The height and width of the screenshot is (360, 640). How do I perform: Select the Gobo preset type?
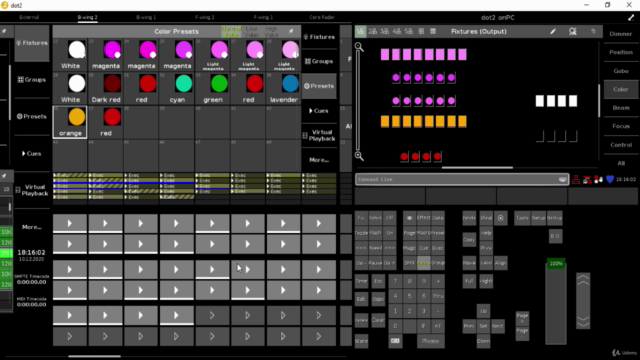pos(621,71)
